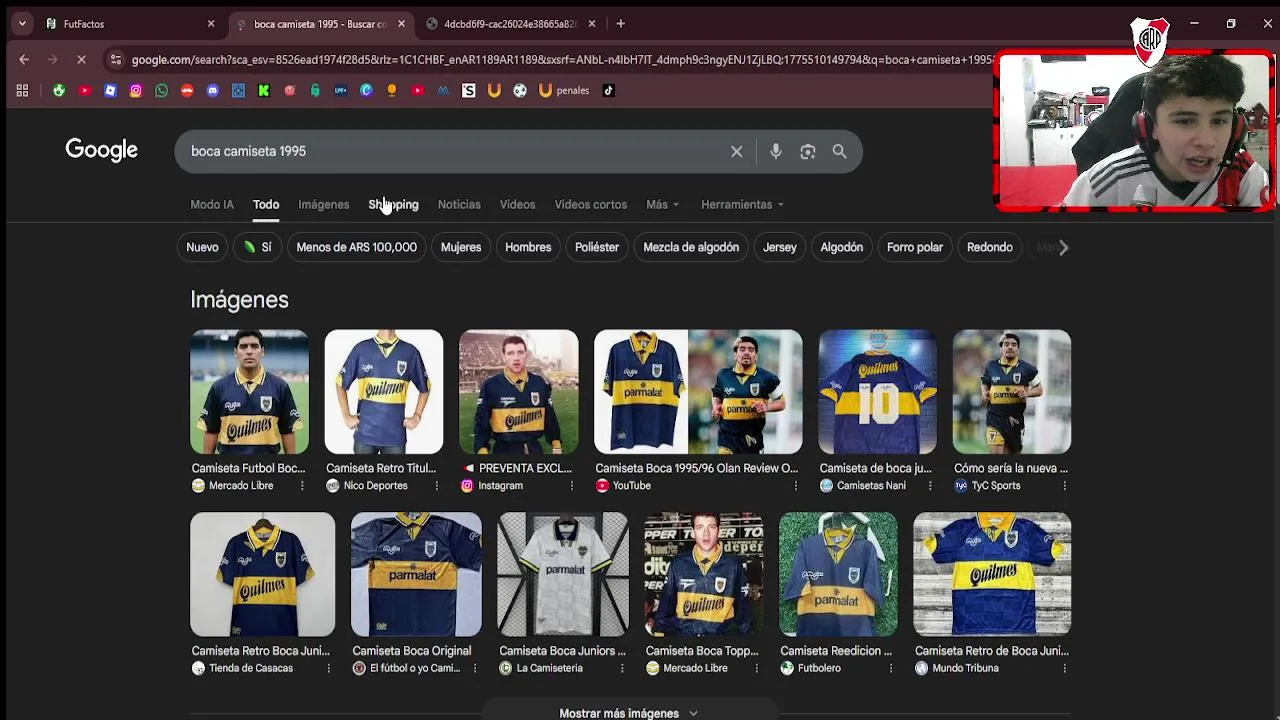Screen dimensions: 1280x720
Task: Open the Camiseta de boca ju... number 10 thumbnail
Action: point(878,391)
